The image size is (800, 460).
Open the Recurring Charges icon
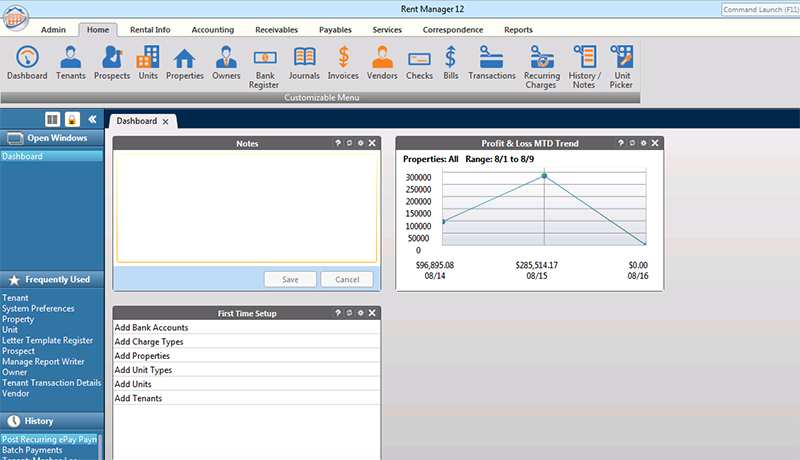(x=541, y=67)
